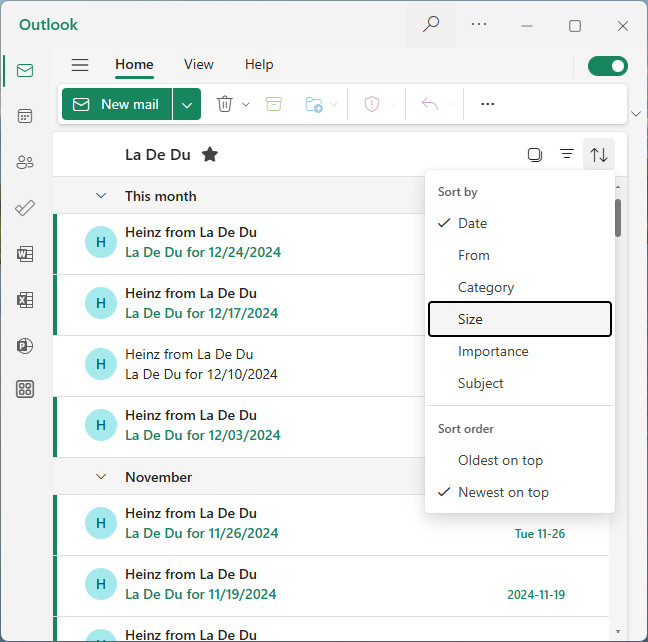Open email La De Du for 12/03/2024
The height and width of the screenshot is (642, 648).
(x=240, y=427)
